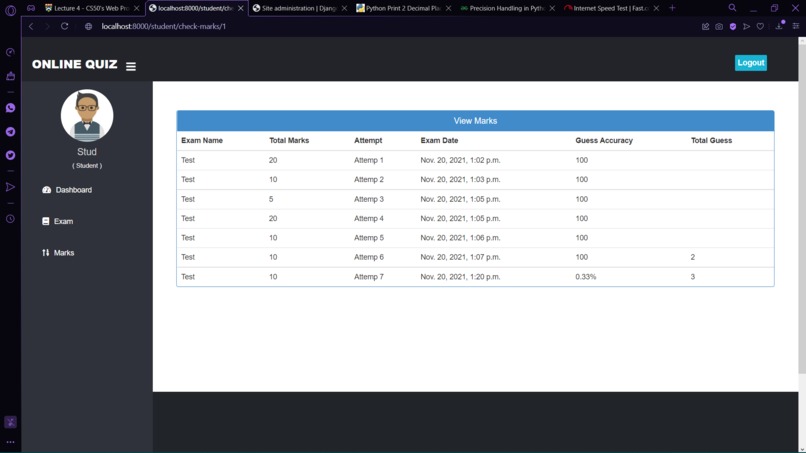The height and width of the screenshot is (453, 806).
Task: Open GX Corner gamepad tab icon
Action: [x=31, y=8]
